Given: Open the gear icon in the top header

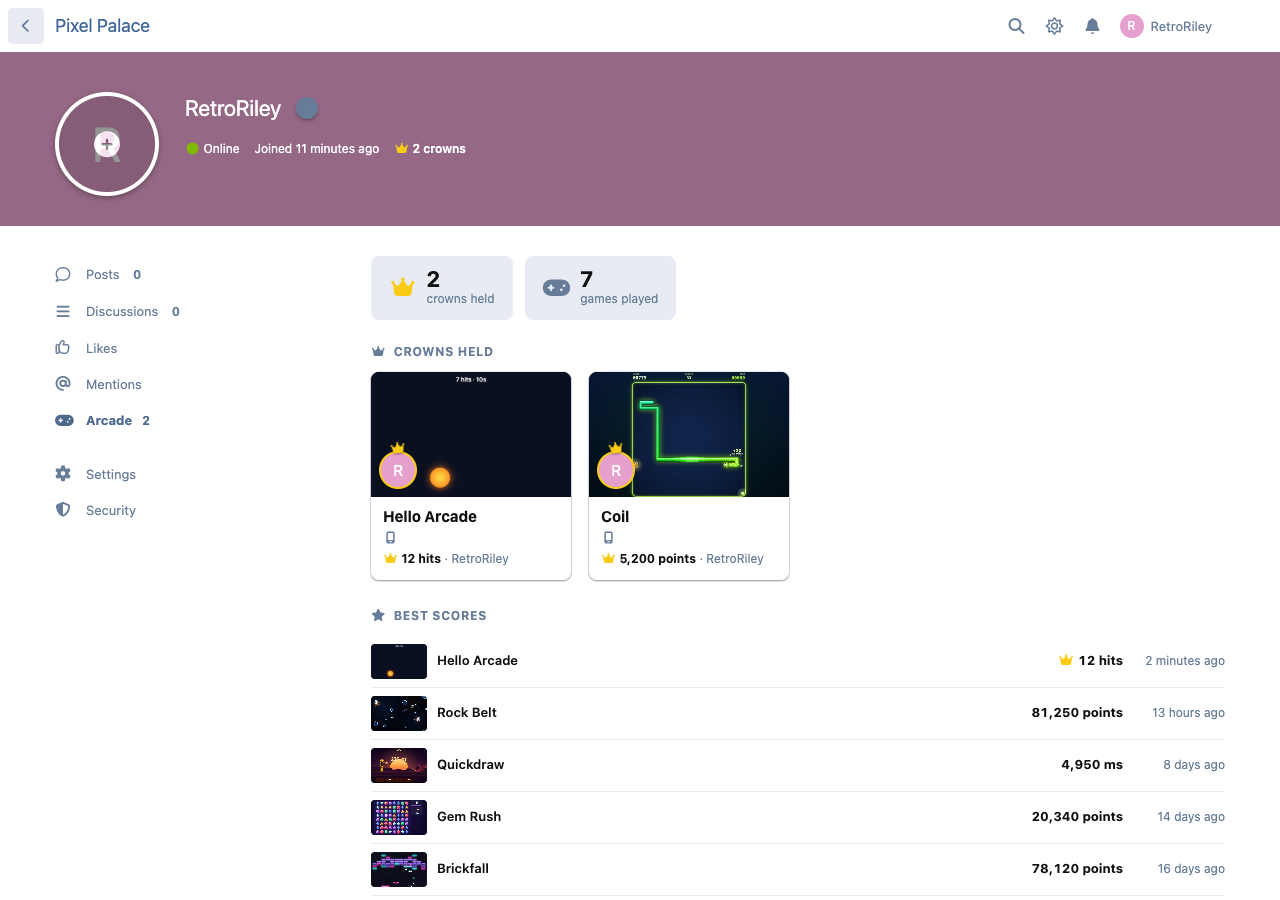Looking at the screenshot, I should pos(1054,26).
